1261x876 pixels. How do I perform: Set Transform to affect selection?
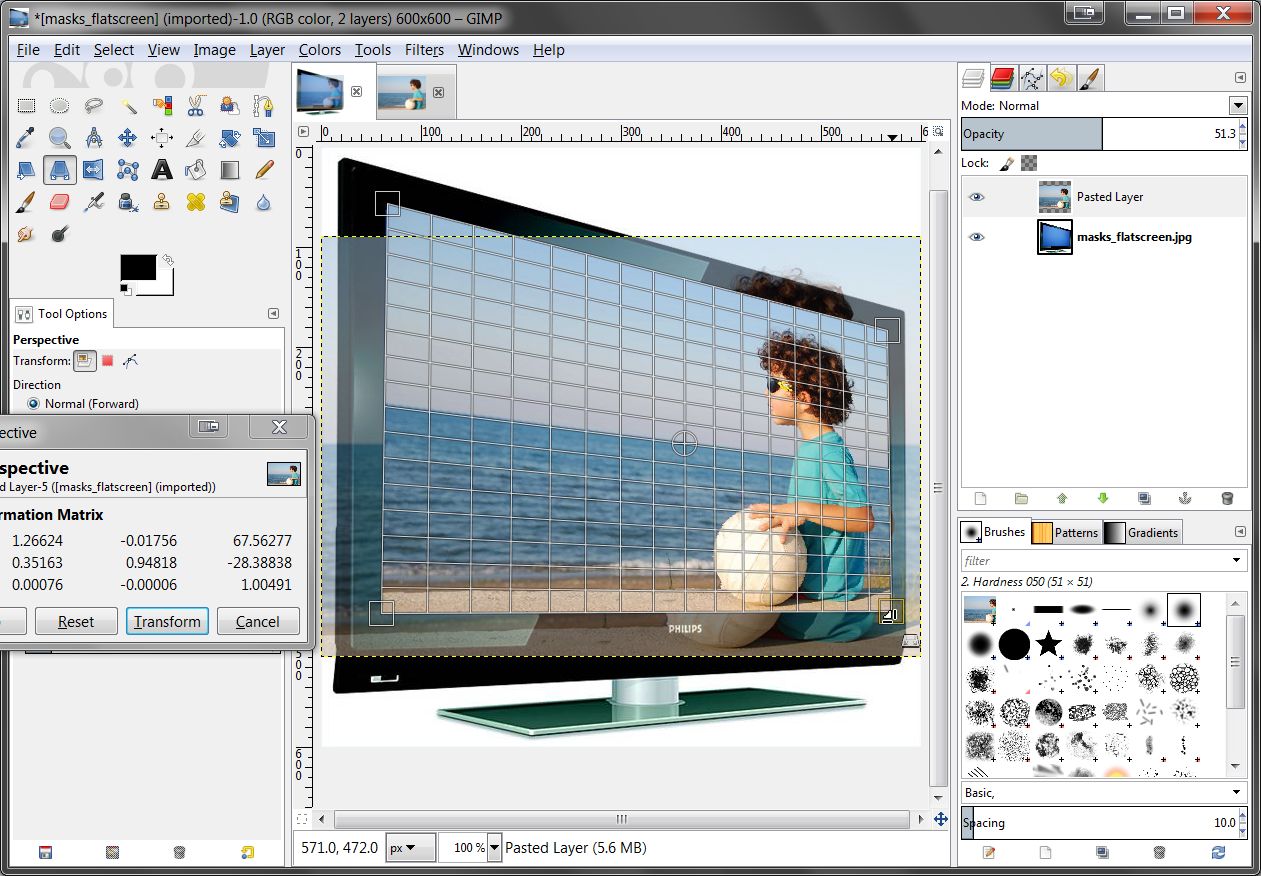[108, 361]
